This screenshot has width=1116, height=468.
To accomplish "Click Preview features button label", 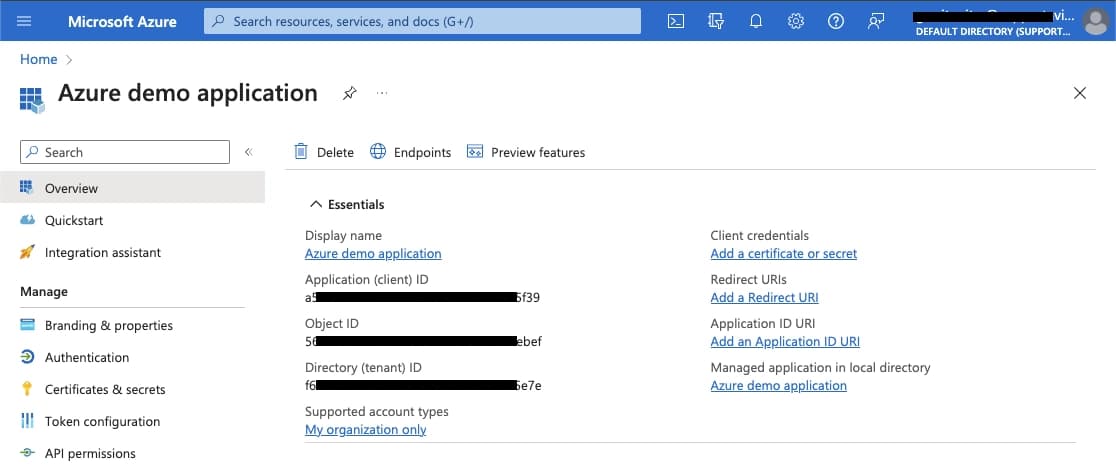I will click(538, 152).
